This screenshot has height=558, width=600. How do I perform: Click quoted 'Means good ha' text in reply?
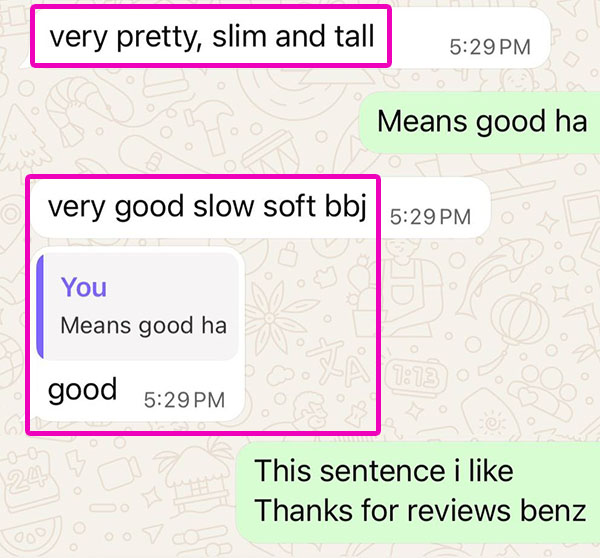[143, 326]
